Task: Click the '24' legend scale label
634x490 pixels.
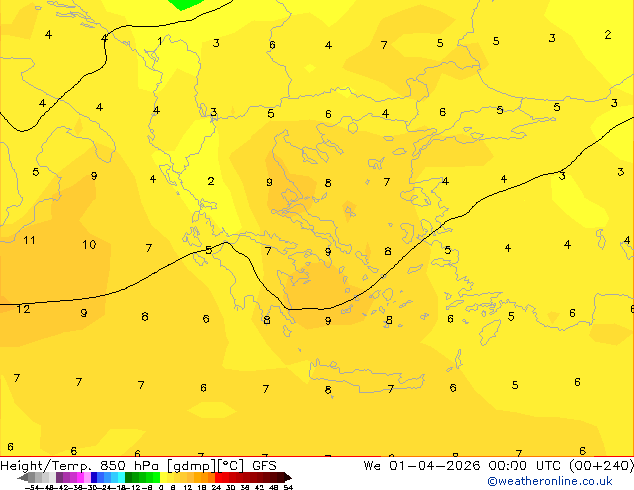Action: pyautogui.click(x=216, y=488)
